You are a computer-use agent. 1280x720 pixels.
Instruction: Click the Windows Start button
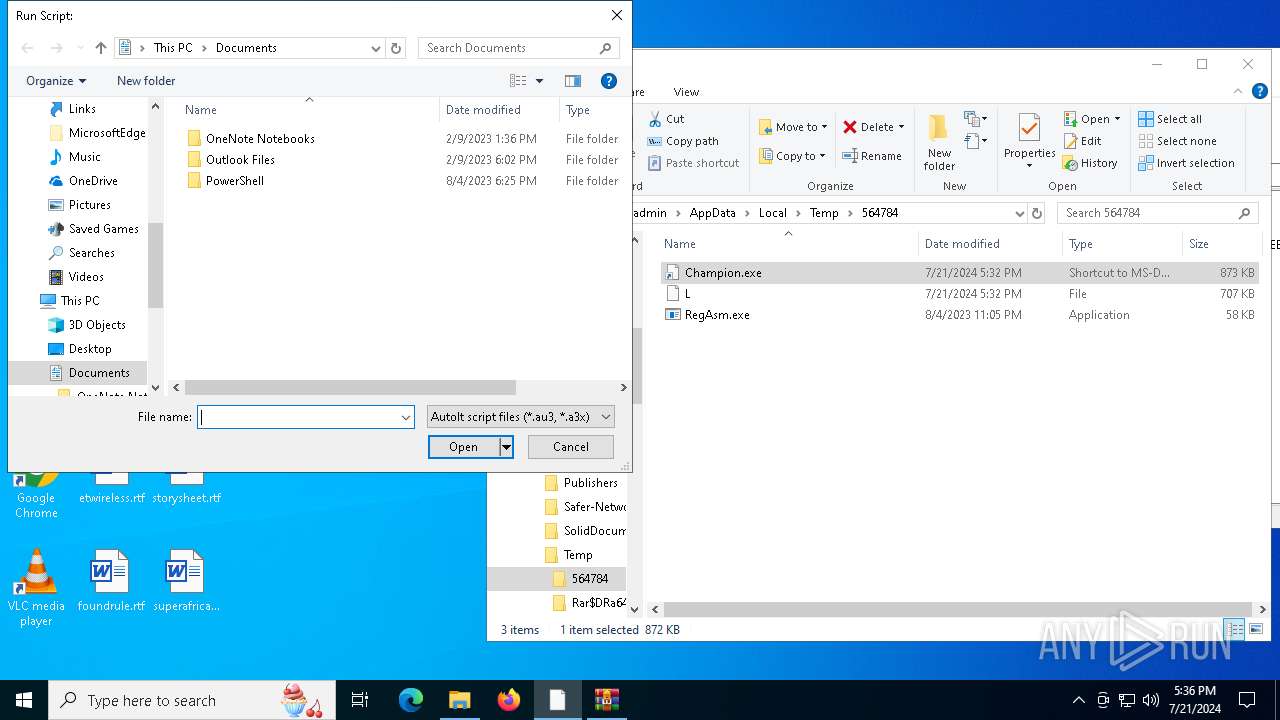[24, 700]
